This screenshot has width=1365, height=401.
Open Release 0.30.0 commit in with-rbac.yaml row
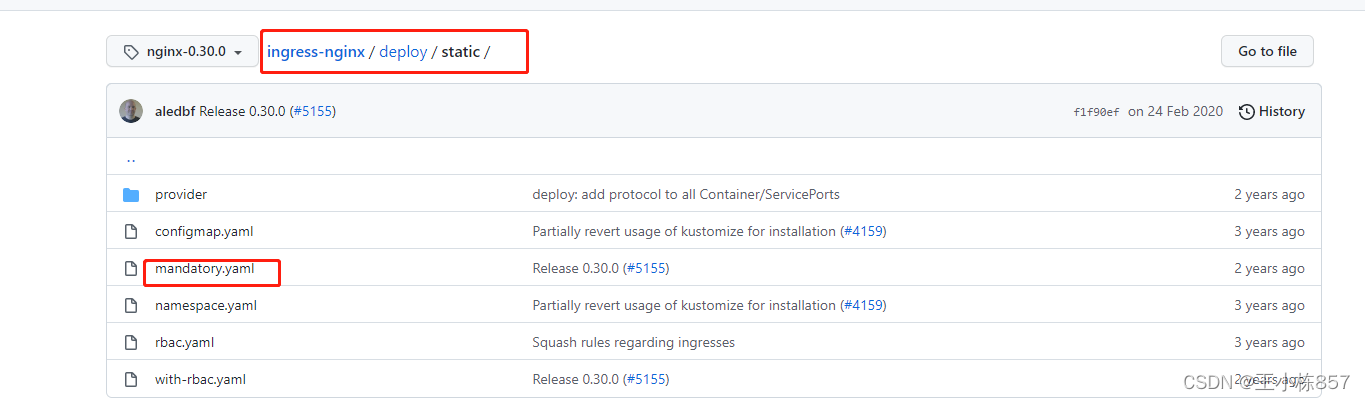pos(577,379)
